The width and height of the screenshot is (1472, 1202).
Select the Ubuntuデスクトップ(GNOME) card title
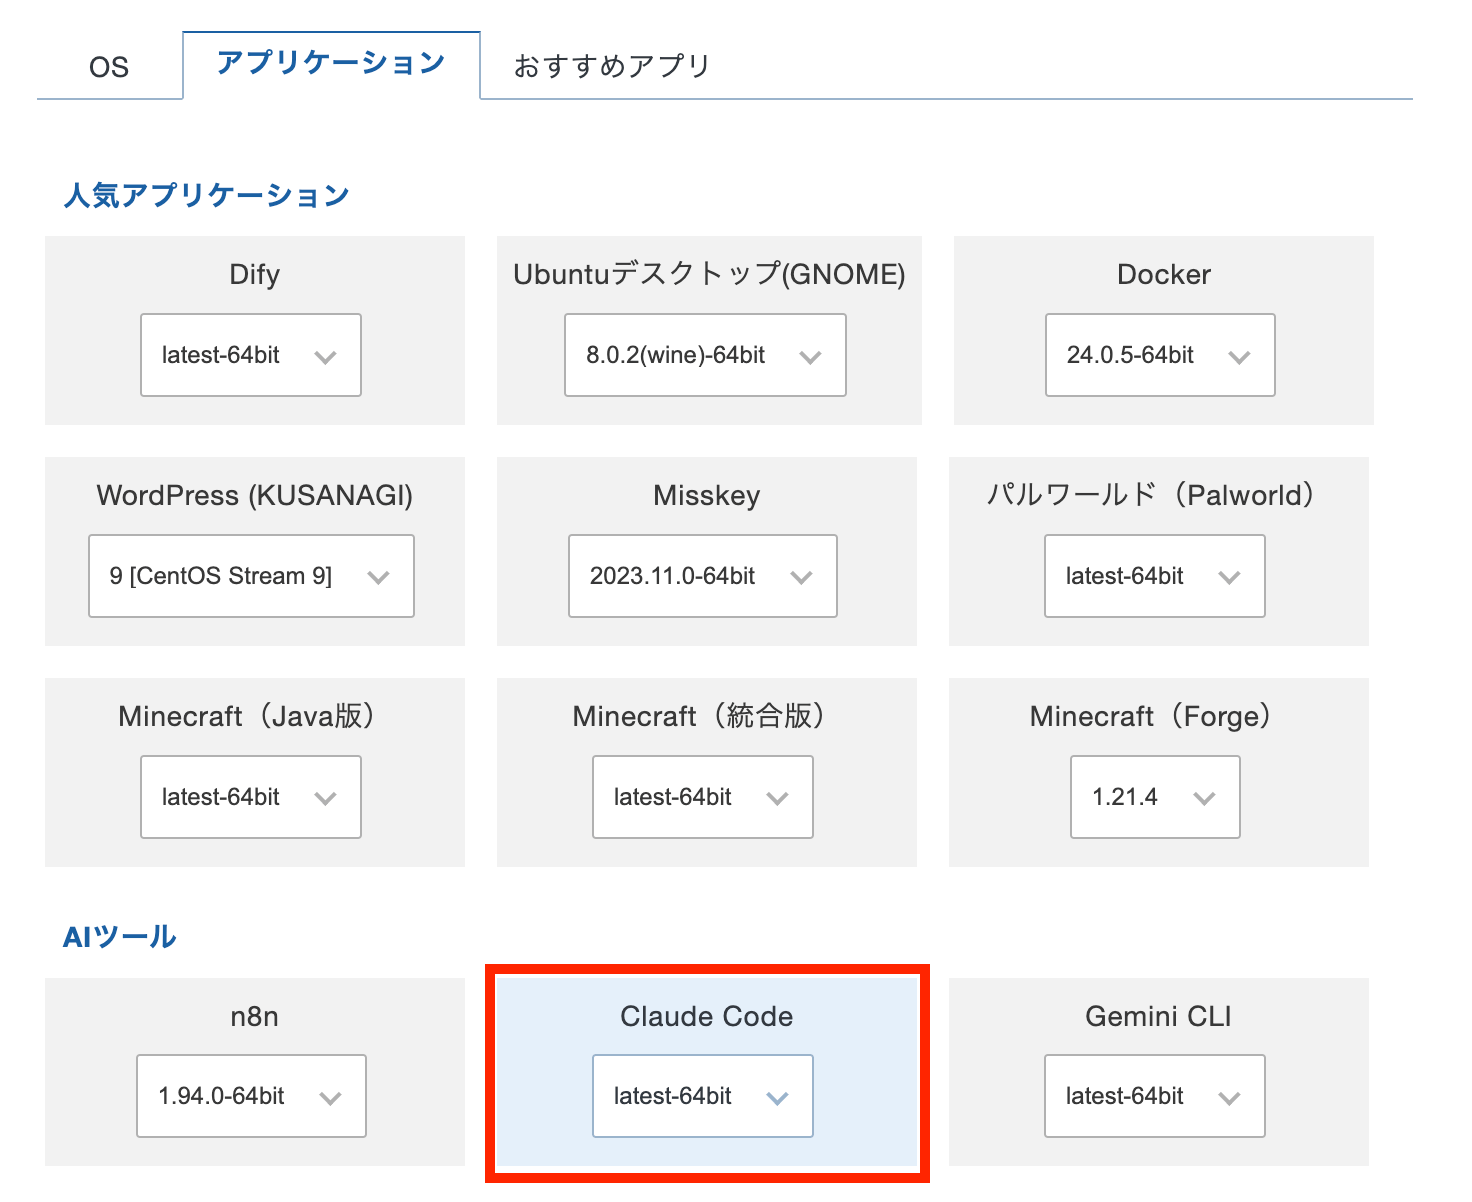[x=709, y=274]
